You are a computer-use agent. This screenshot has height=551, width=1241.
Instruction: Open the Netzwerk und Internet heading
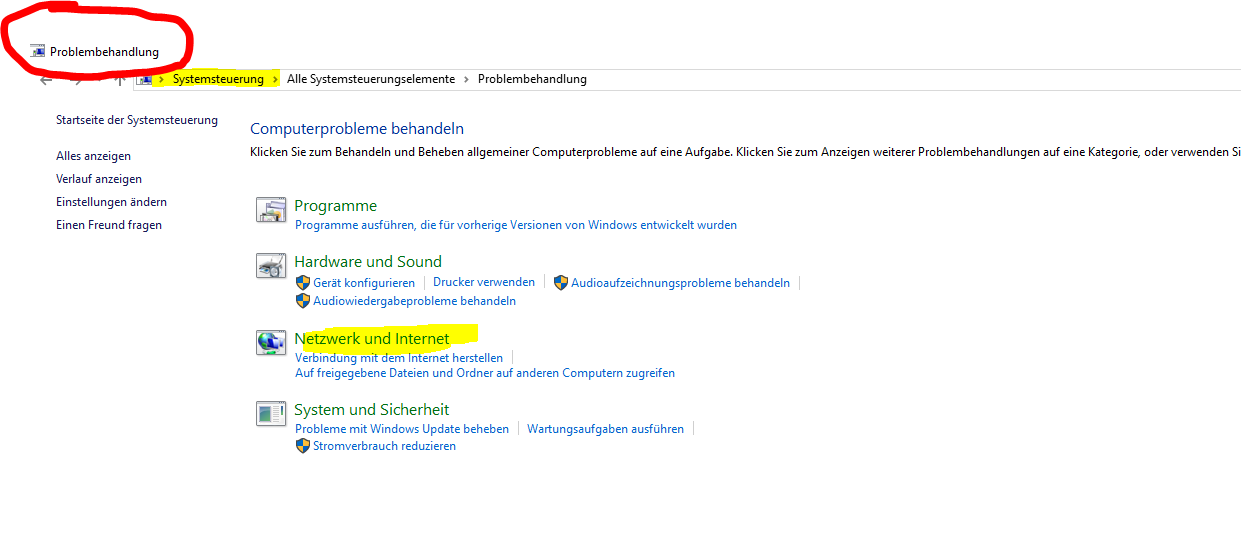pos(372,338)
